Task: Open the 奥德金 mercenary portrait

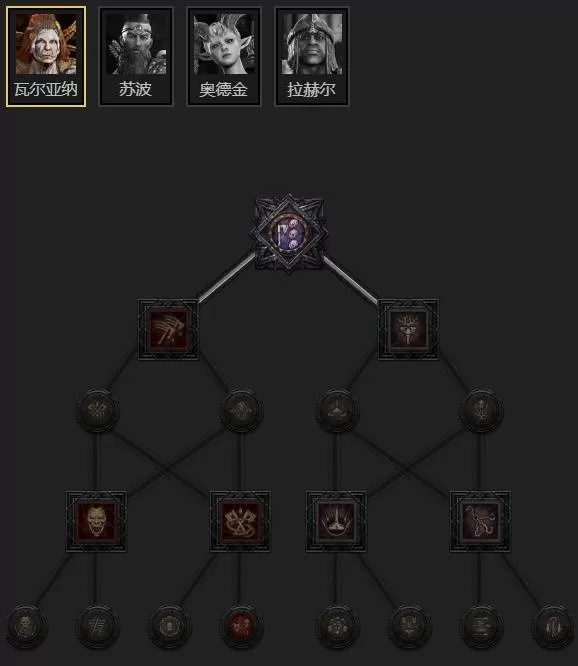Action: [224, 56]
